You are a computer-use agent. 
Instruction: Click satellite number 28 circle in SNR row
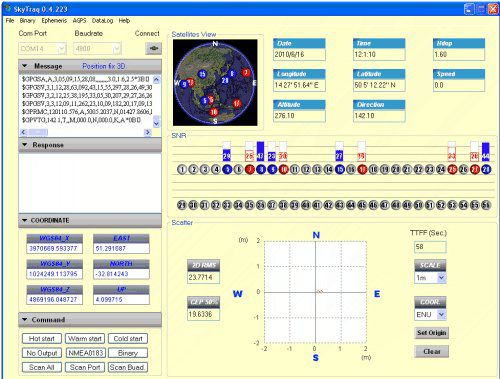tap(486, 169)
